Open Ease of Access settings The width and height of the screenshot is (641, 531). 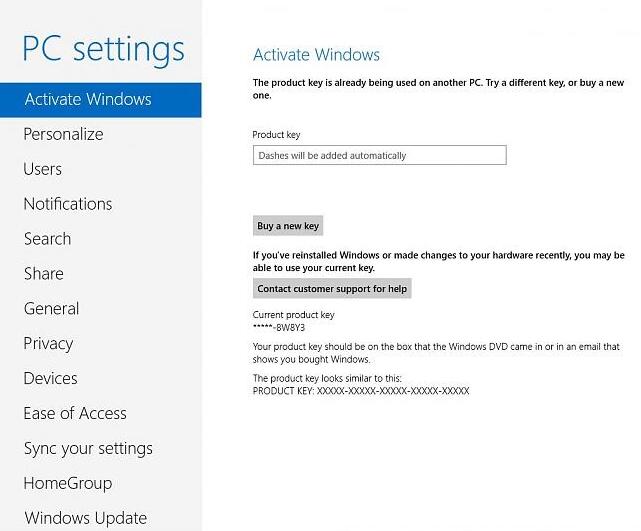(75, 413)
